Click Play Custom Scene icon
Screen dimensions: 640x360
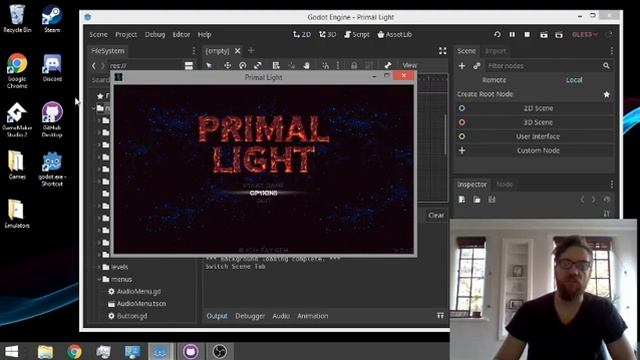click(x=559, y=35)
